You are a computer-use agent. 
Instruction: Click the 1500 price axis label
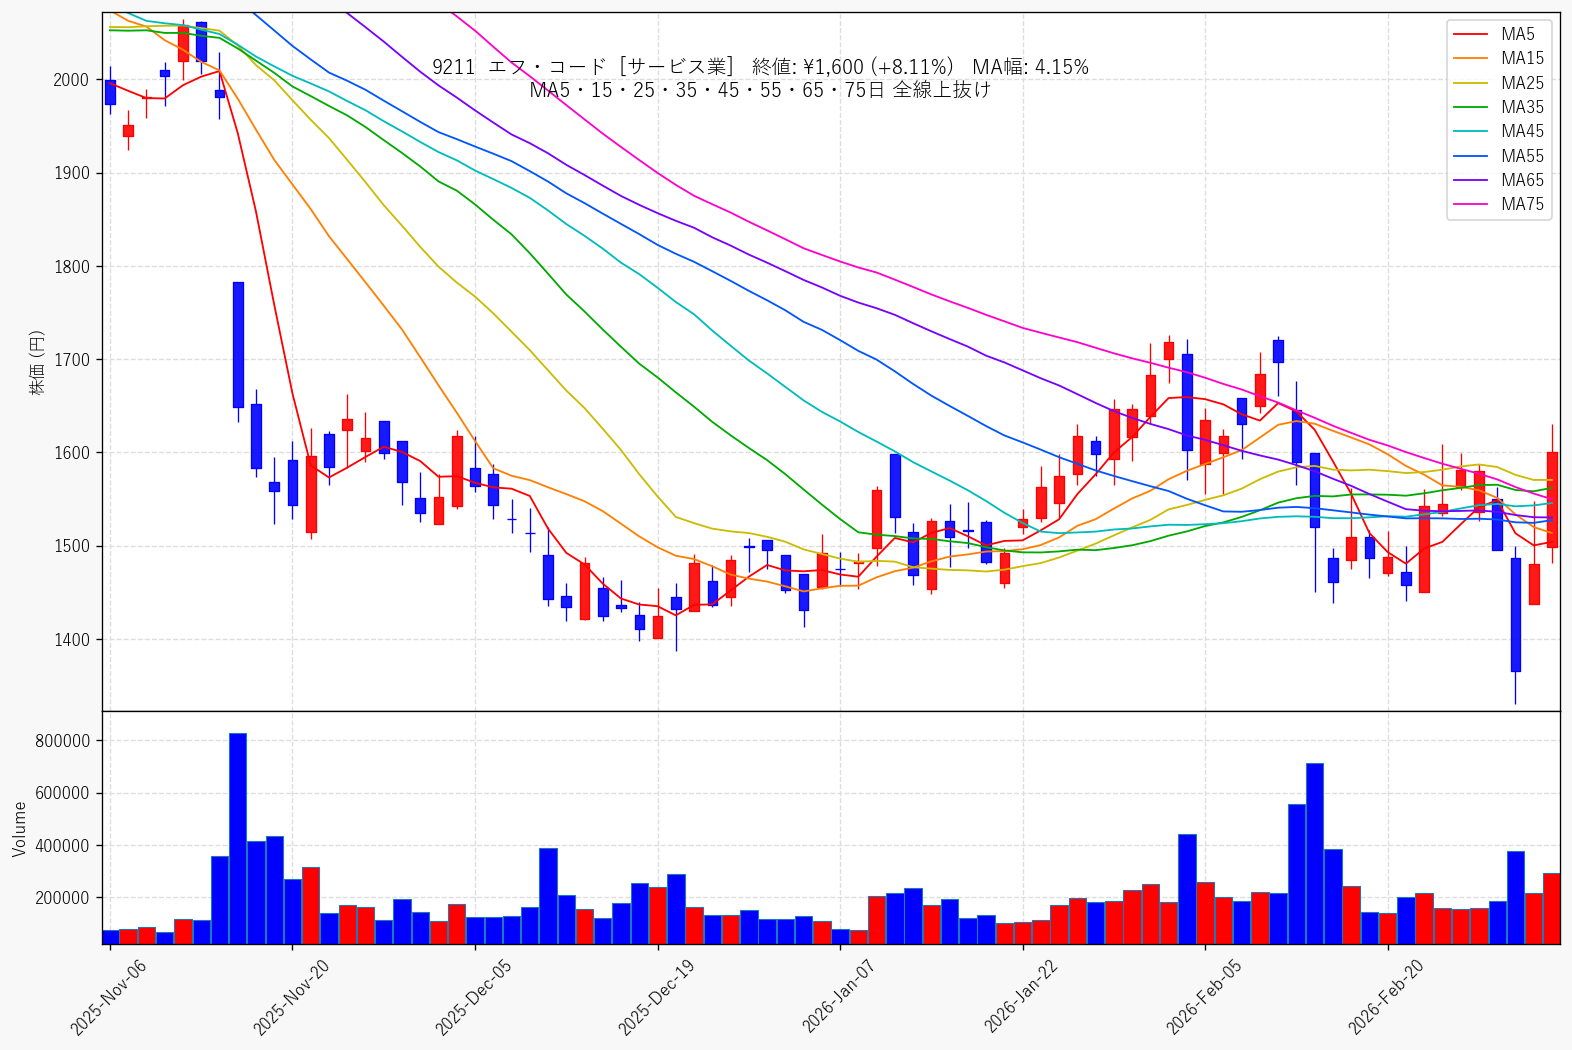(x=71, y=546)
